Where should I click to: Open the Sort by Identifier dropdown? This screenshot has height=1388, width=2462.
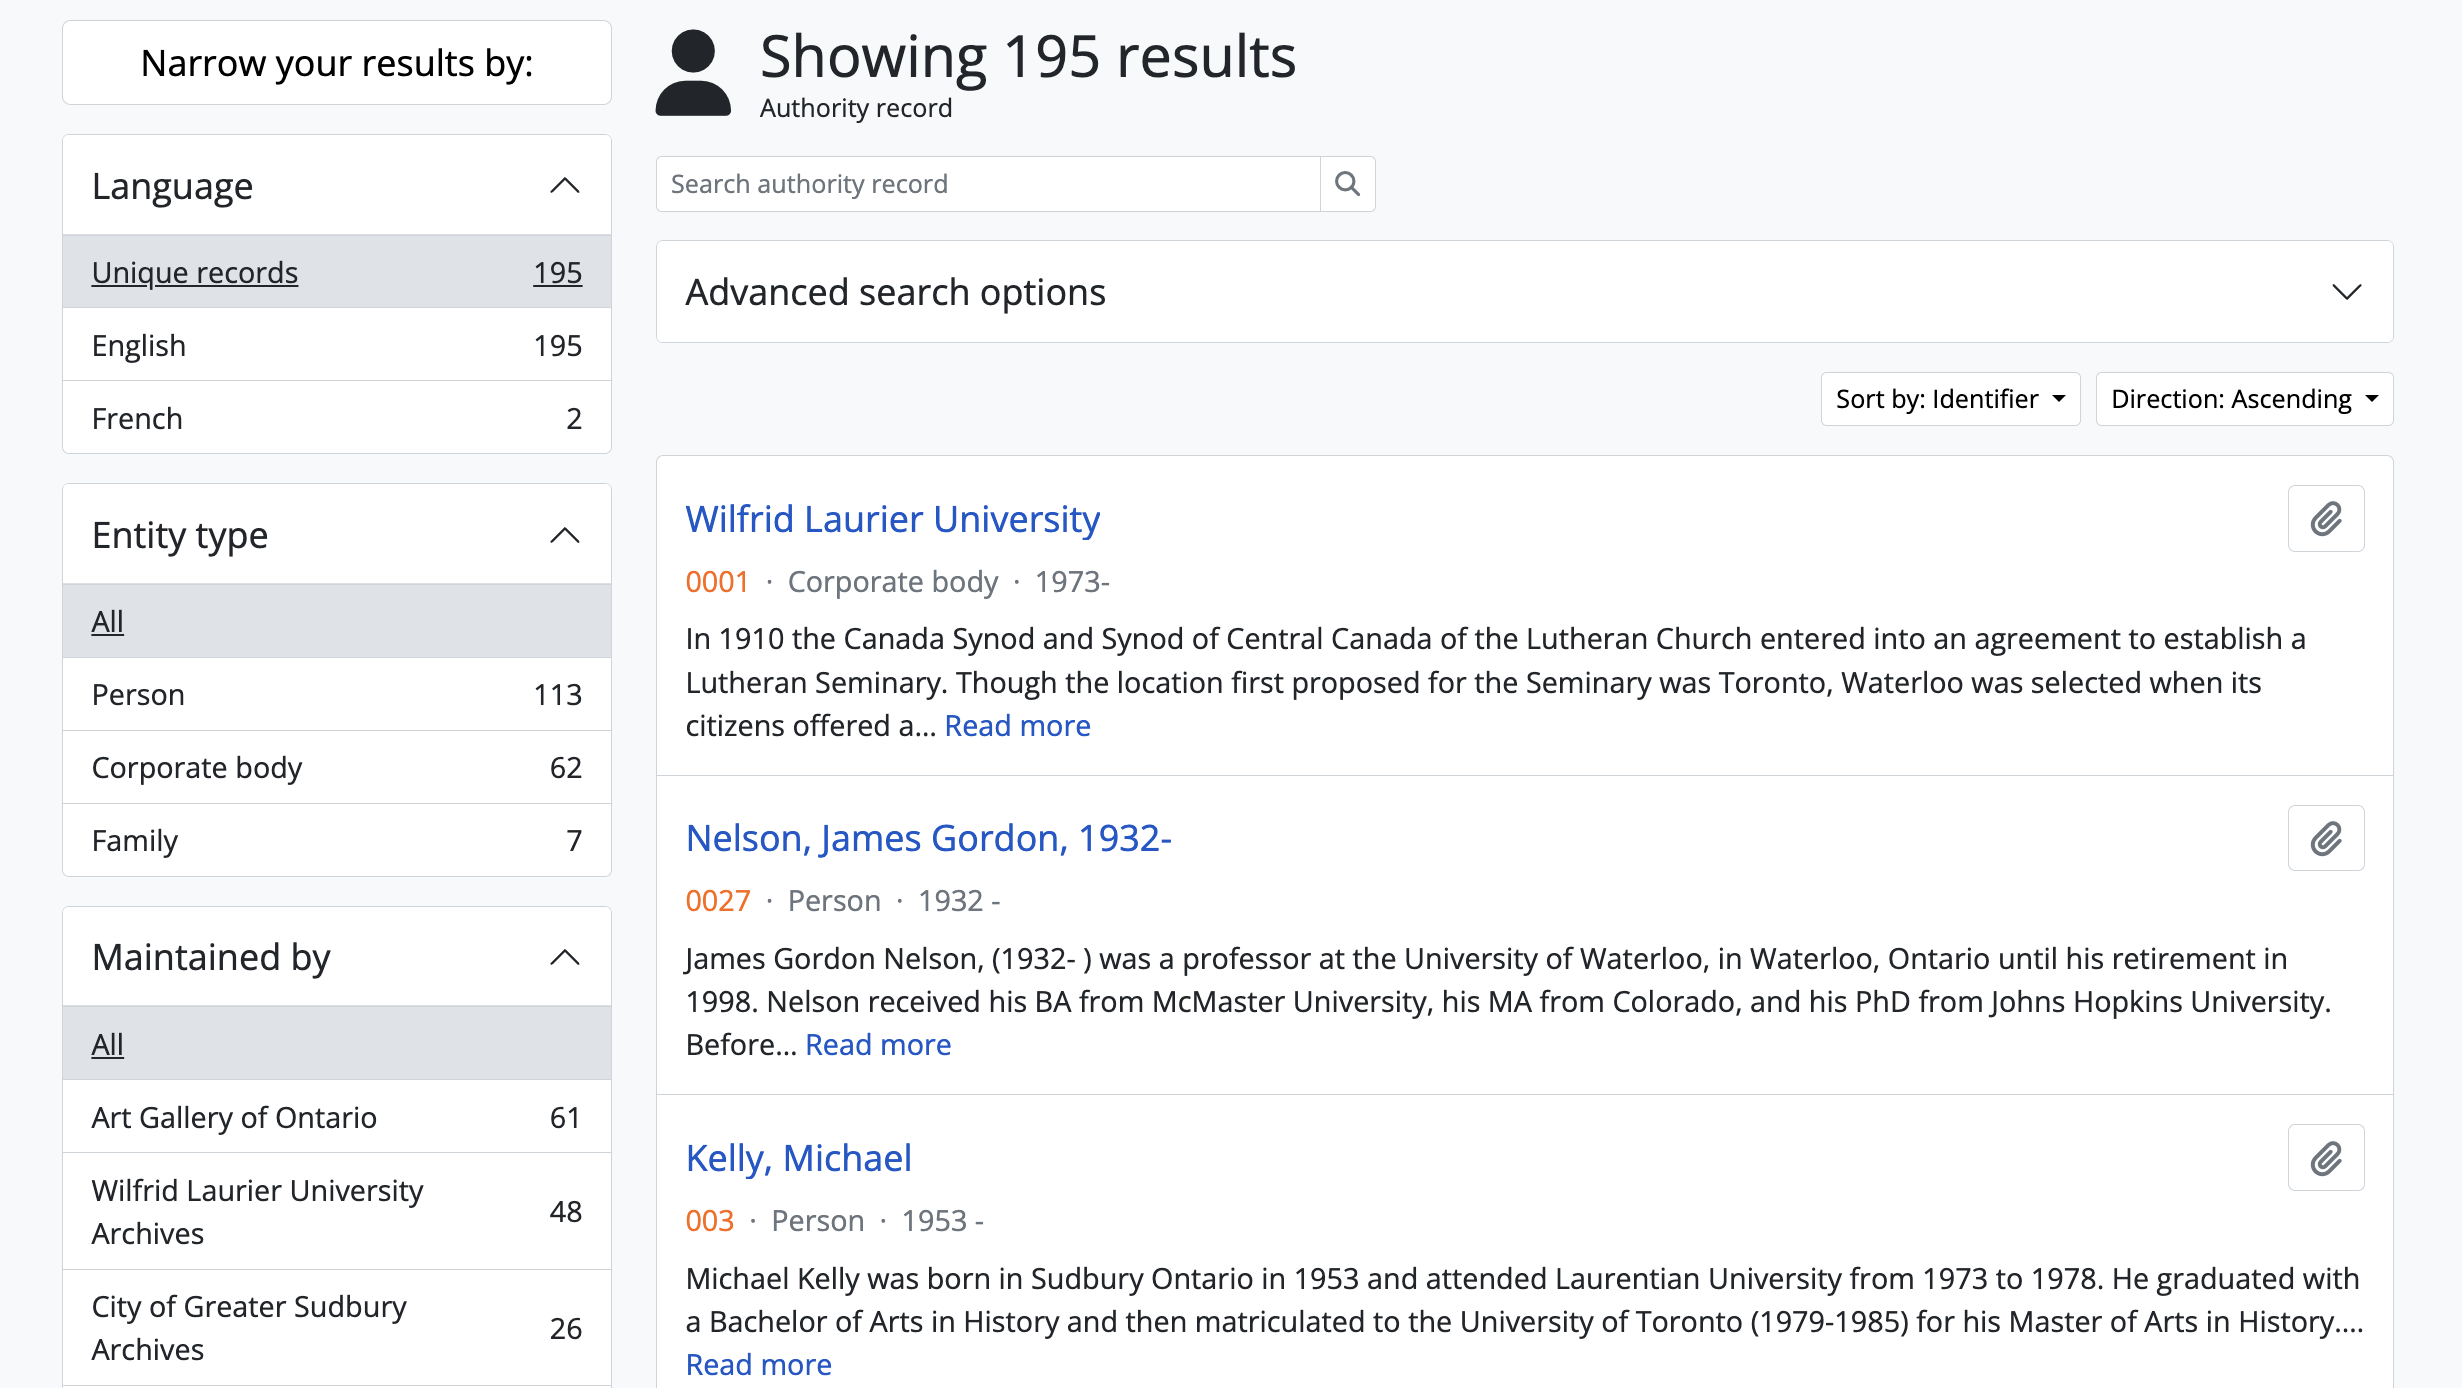[1949, 399]
